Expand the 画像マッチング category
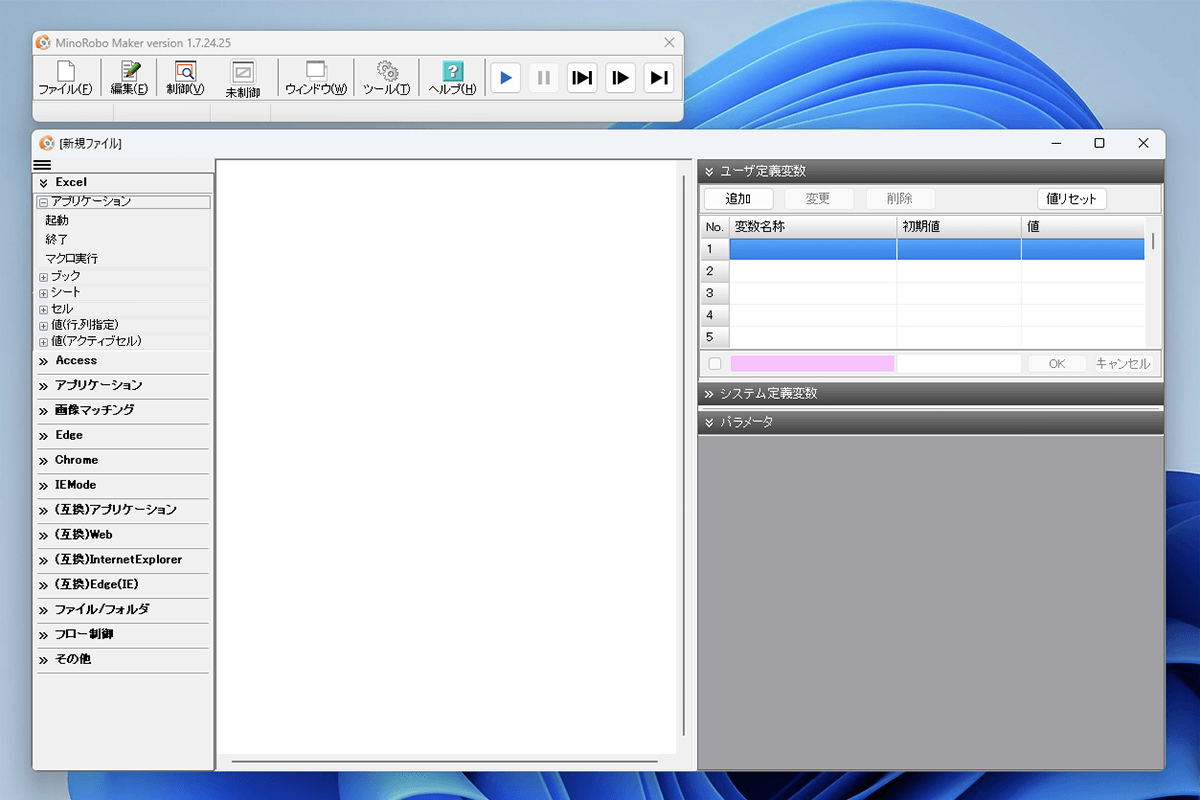Viewport: 1200px width, 800px height. point(123,411)
